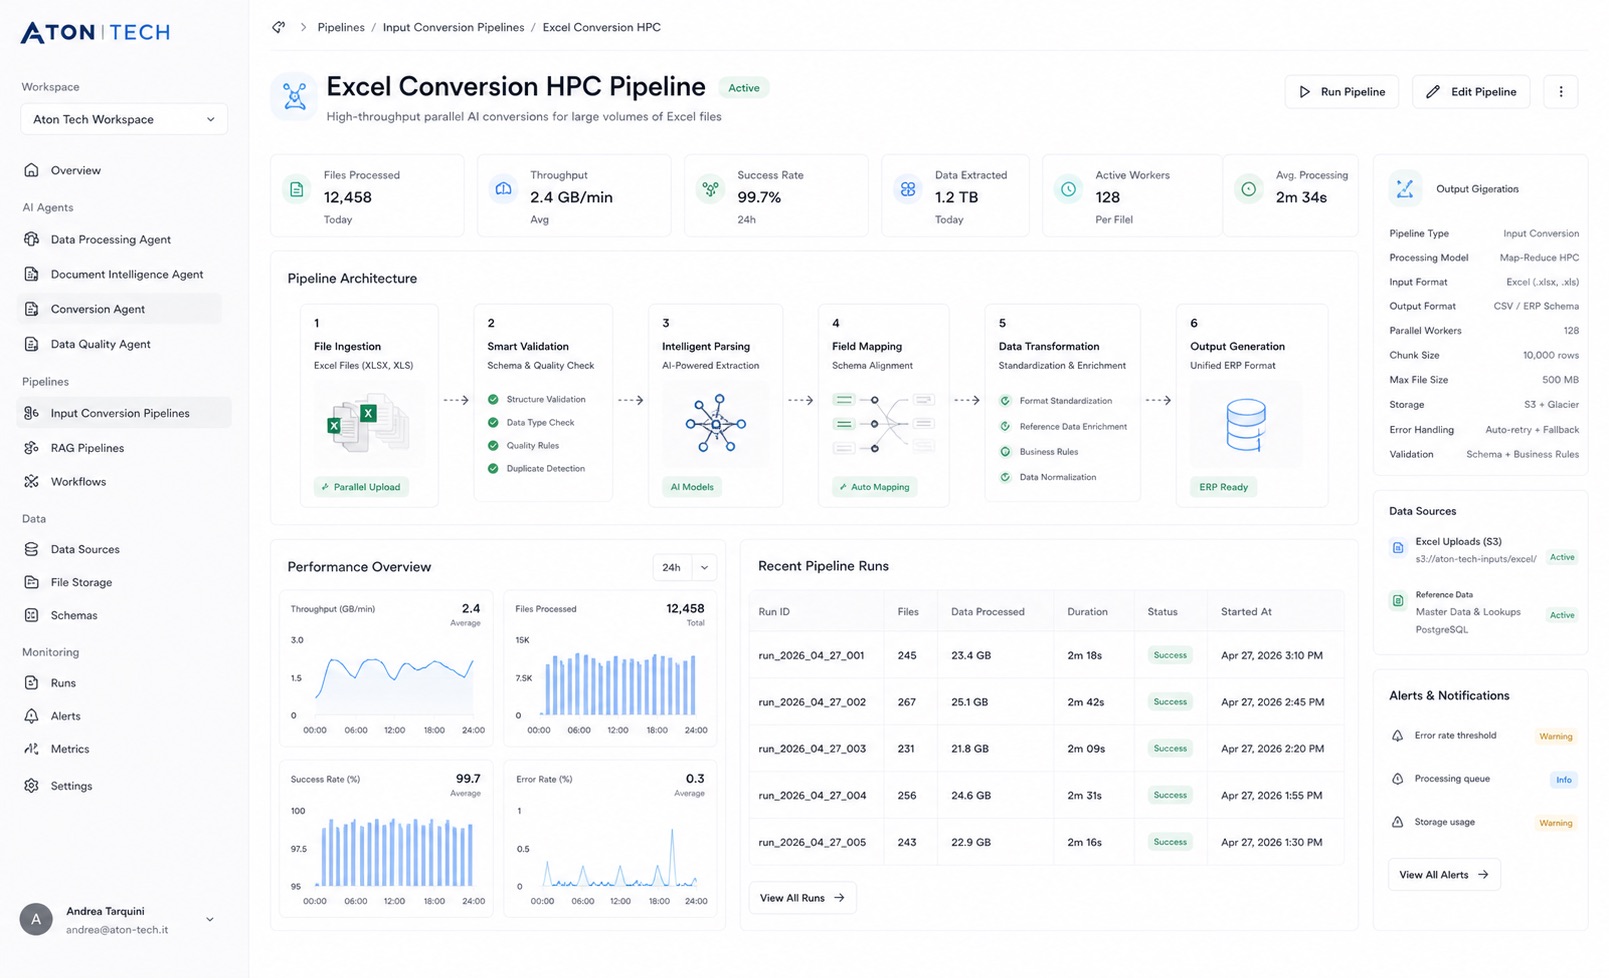Click the Structure Validation check item

[536, 399]
